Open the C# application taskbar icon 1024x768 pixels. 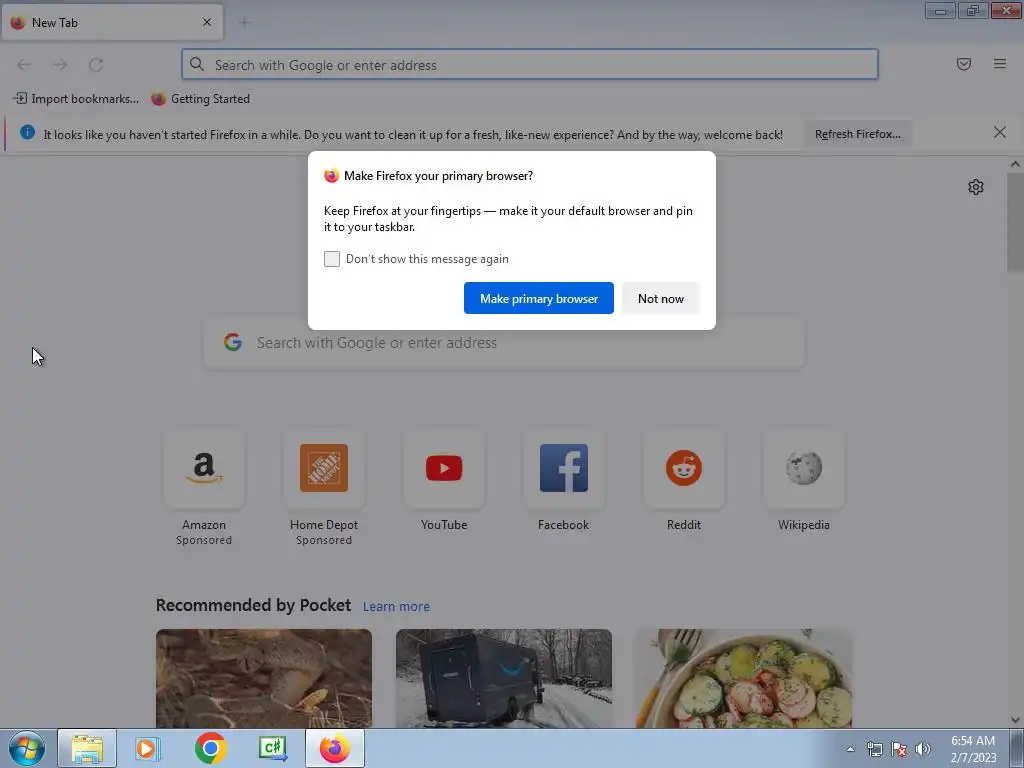point(273,748)
